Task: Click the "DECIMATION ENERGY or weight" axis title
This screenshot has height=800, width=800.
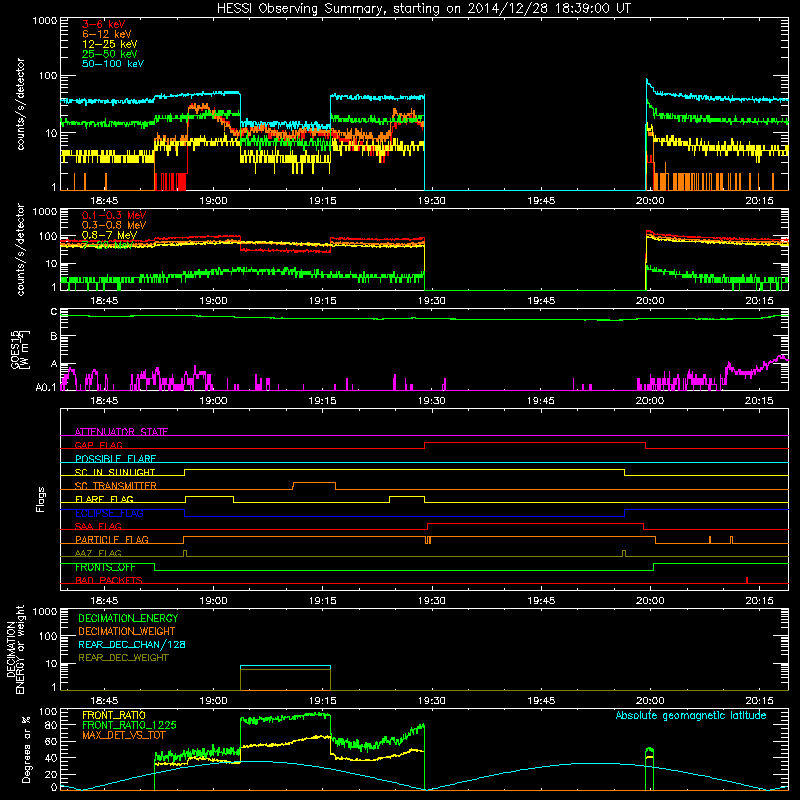Action: click(x=15, y=649)
